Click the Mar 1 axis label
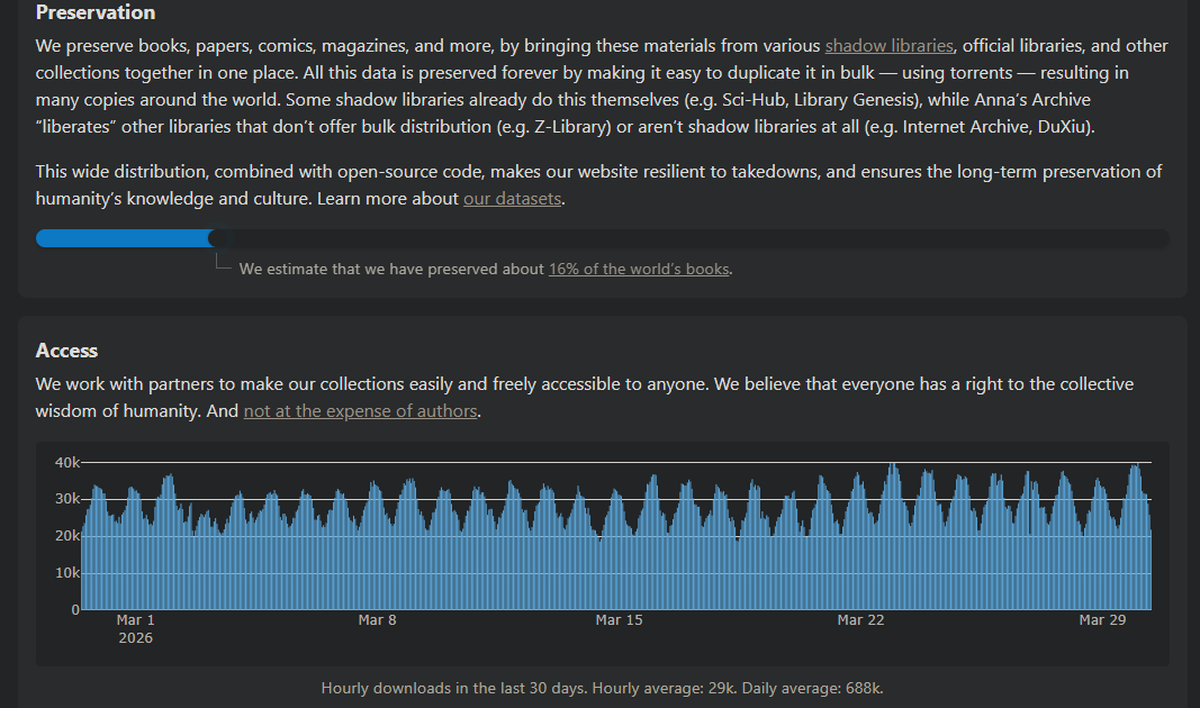Viewport: 1200px width, 708px height. (x=135, y=619)
